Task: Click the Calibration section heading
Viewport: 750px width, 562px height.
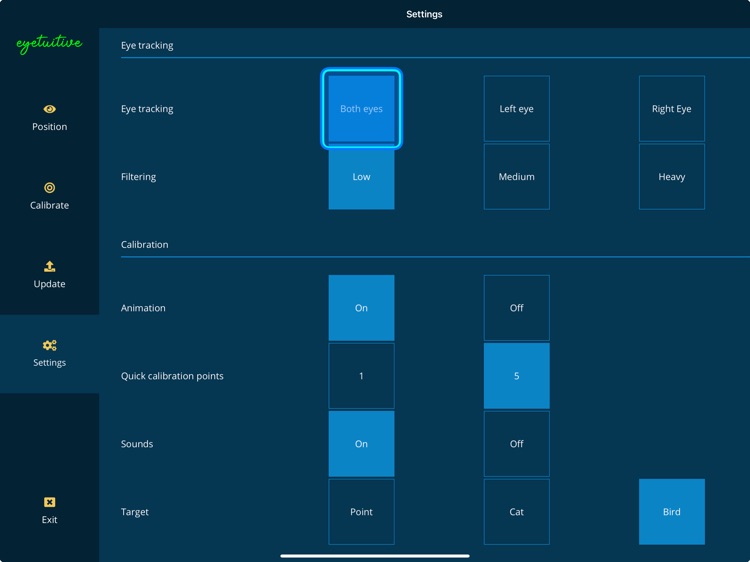Action: pos(144,244)
